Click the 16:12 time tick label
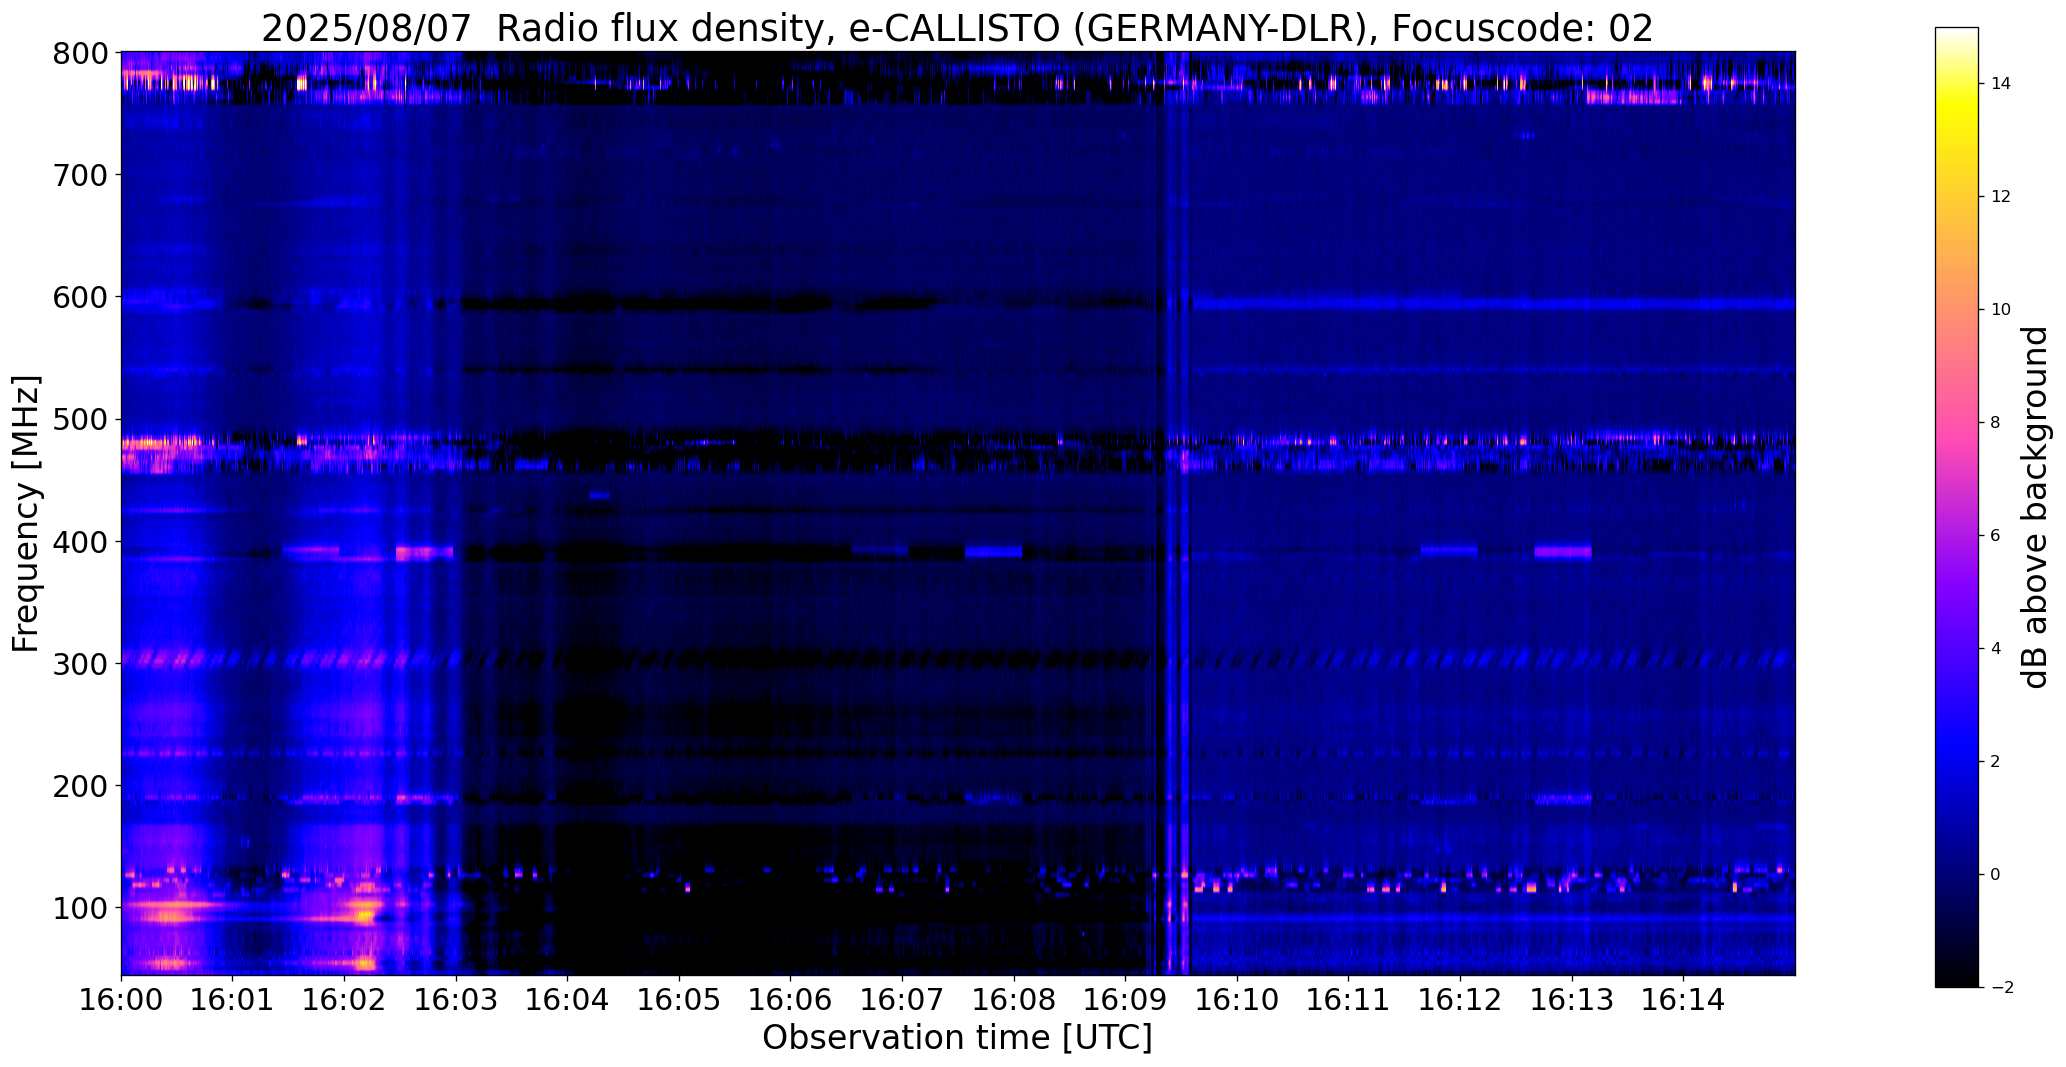 pos(1460,1000)
